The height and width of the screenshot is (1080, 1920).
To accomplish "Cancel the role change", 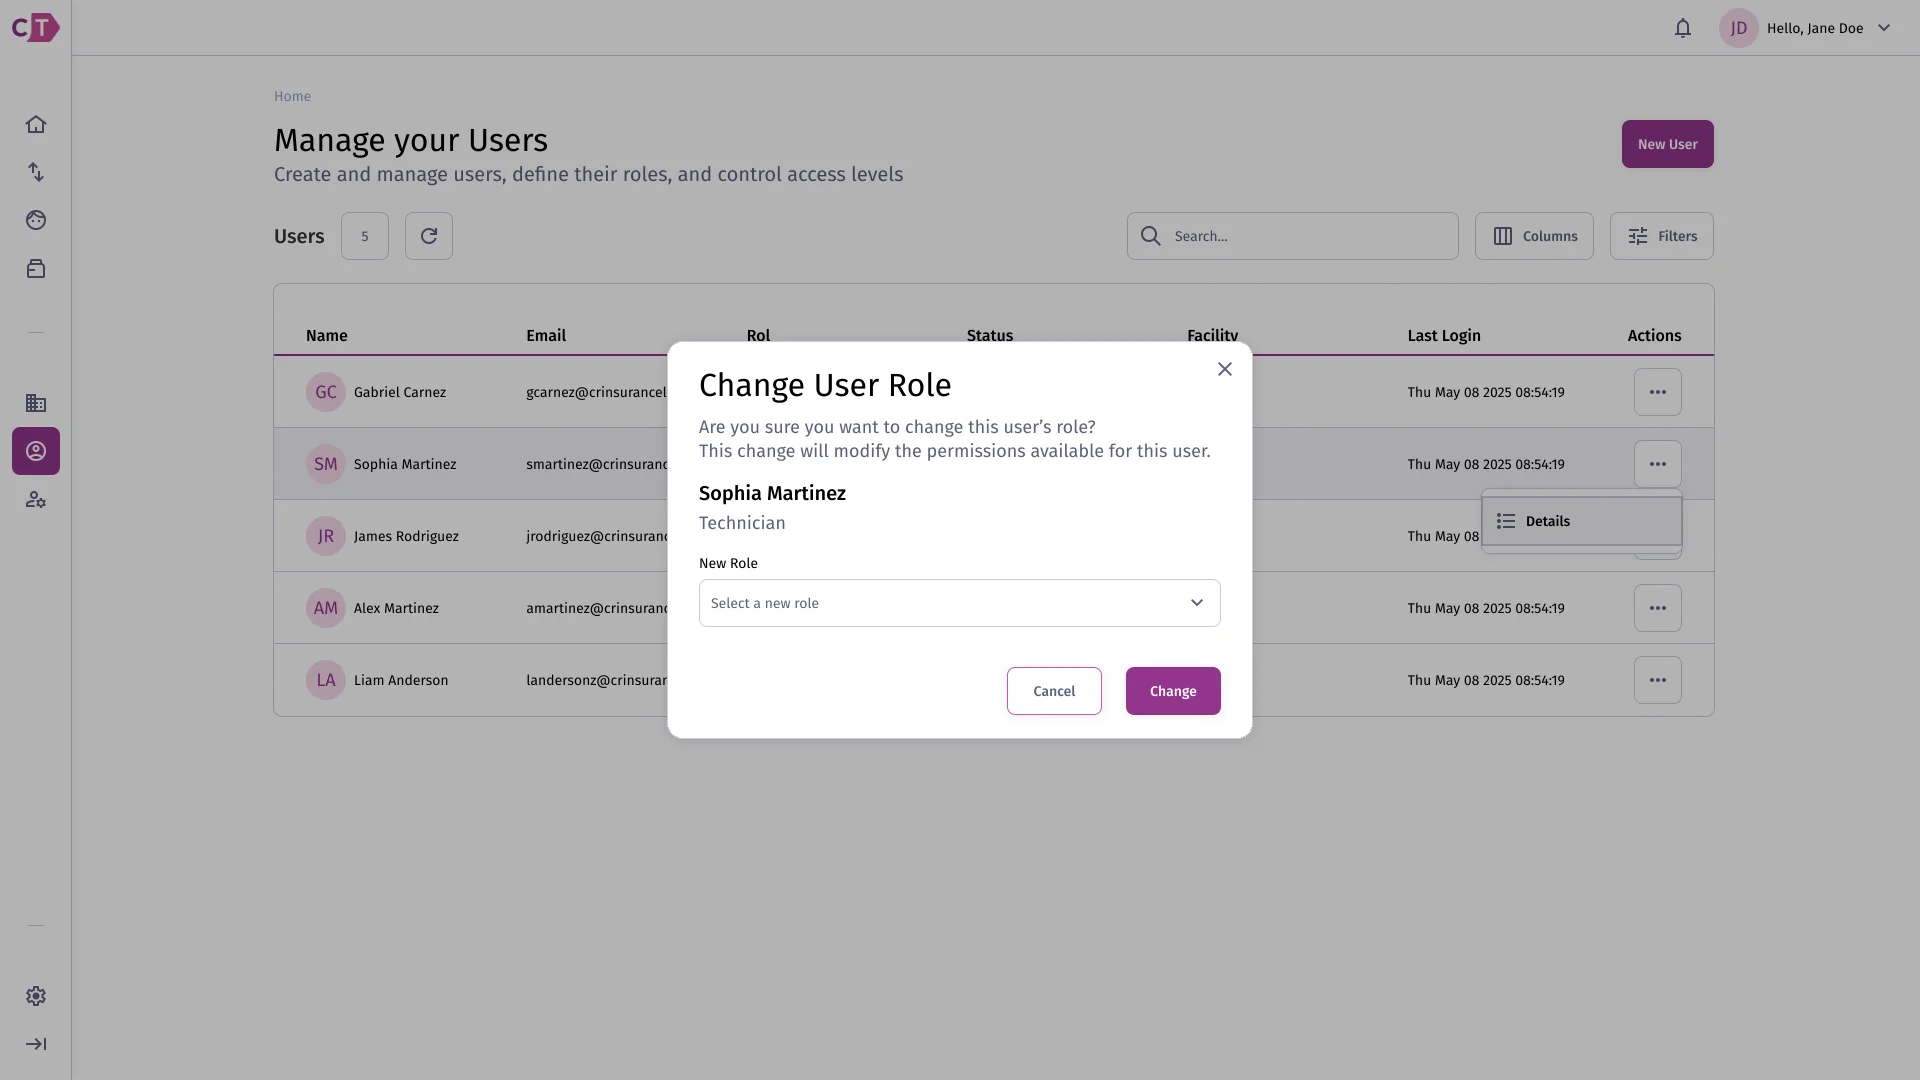I will click(x=1054, y=691).
